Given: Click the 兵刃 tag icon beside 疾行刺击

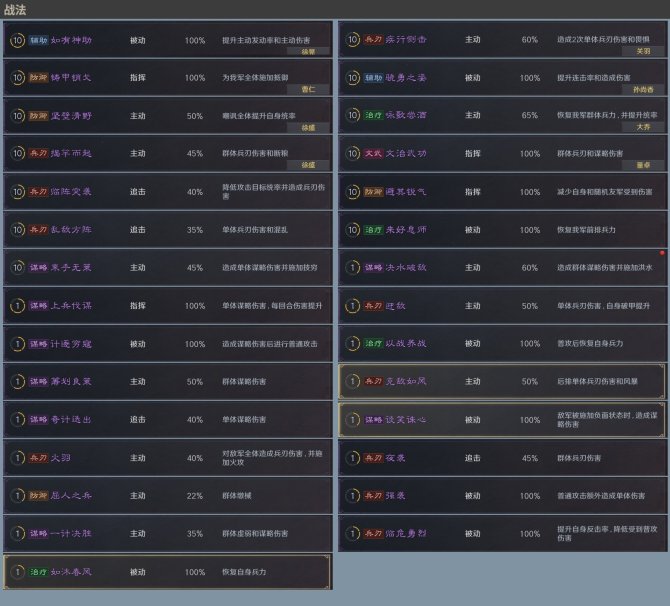Looking at the screenshot, I should [x=372, y=40].
